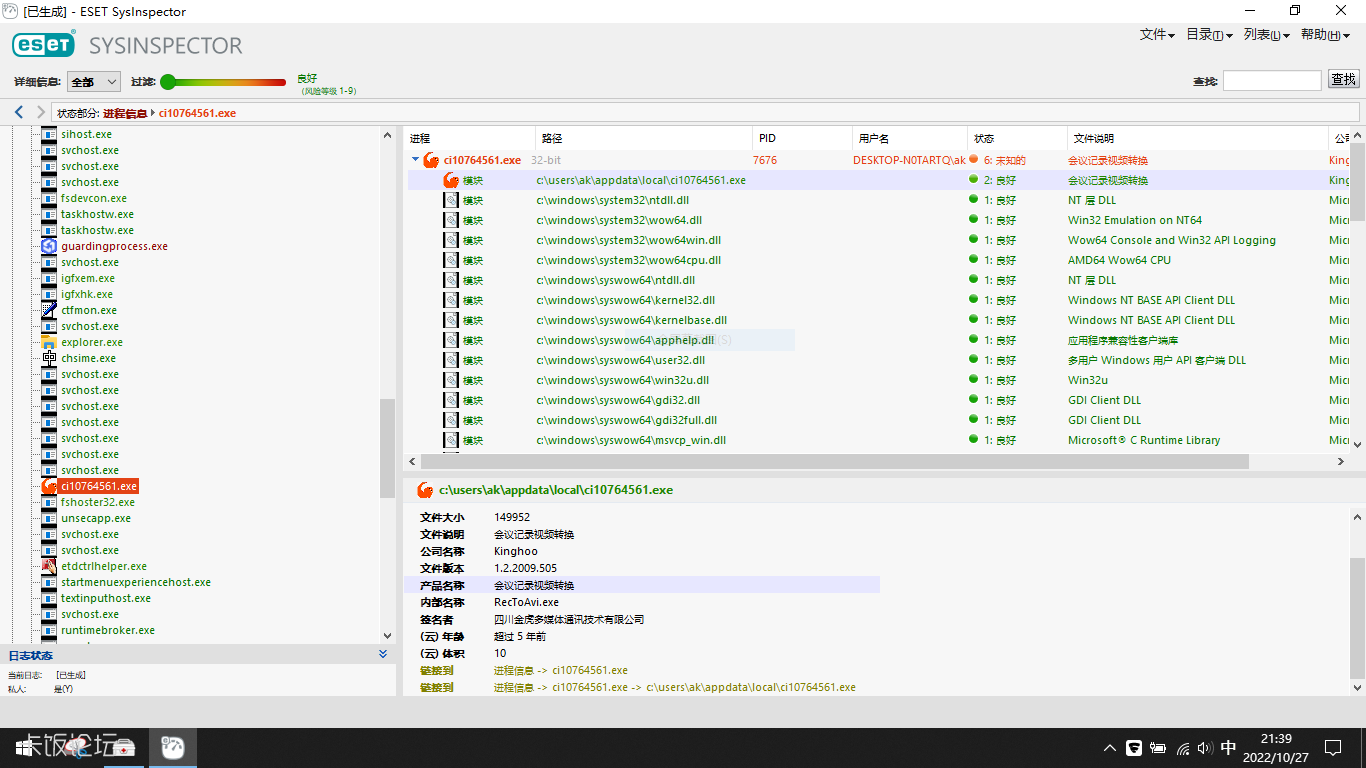The height and width of the screenshot is (768, 1366).
Task: Click the battery tray icon
Action: pyautogui.click(x=1158, y=748)
